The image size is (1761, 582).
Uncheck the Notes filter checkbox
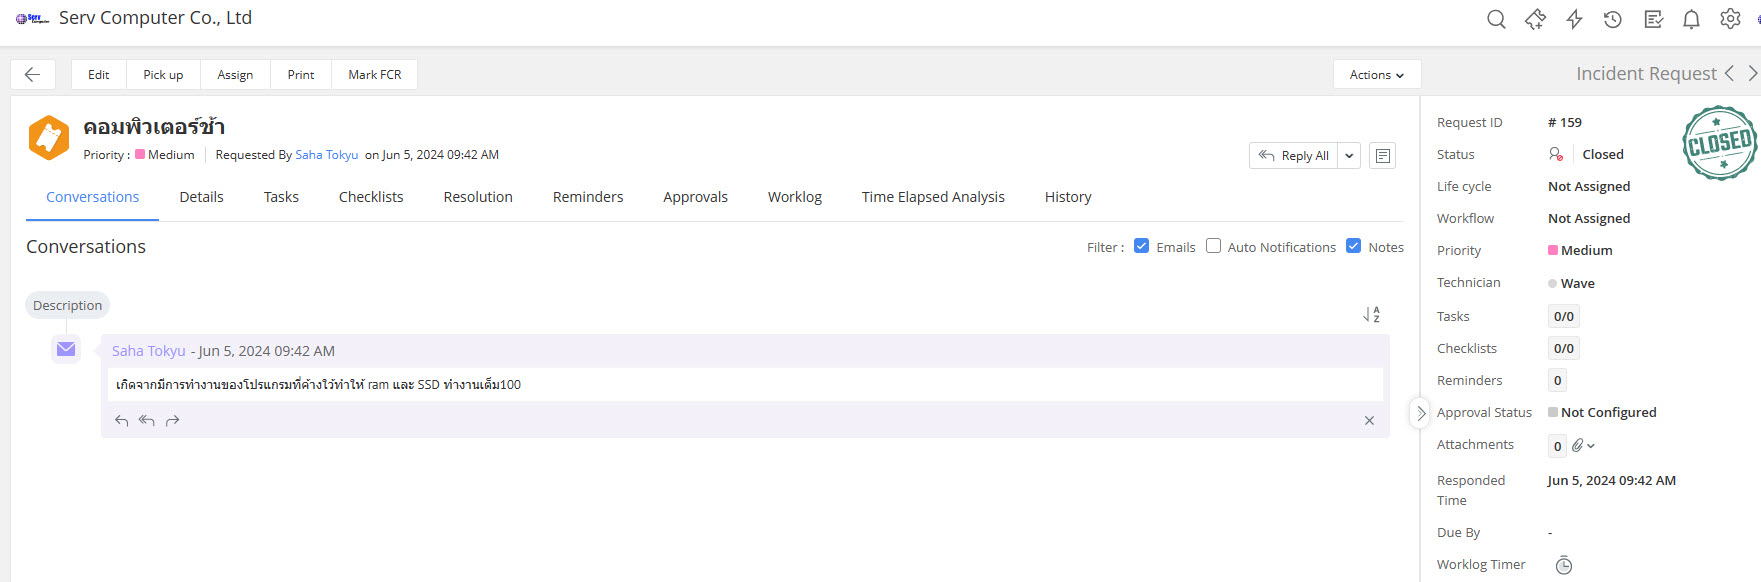(1353, 246)
